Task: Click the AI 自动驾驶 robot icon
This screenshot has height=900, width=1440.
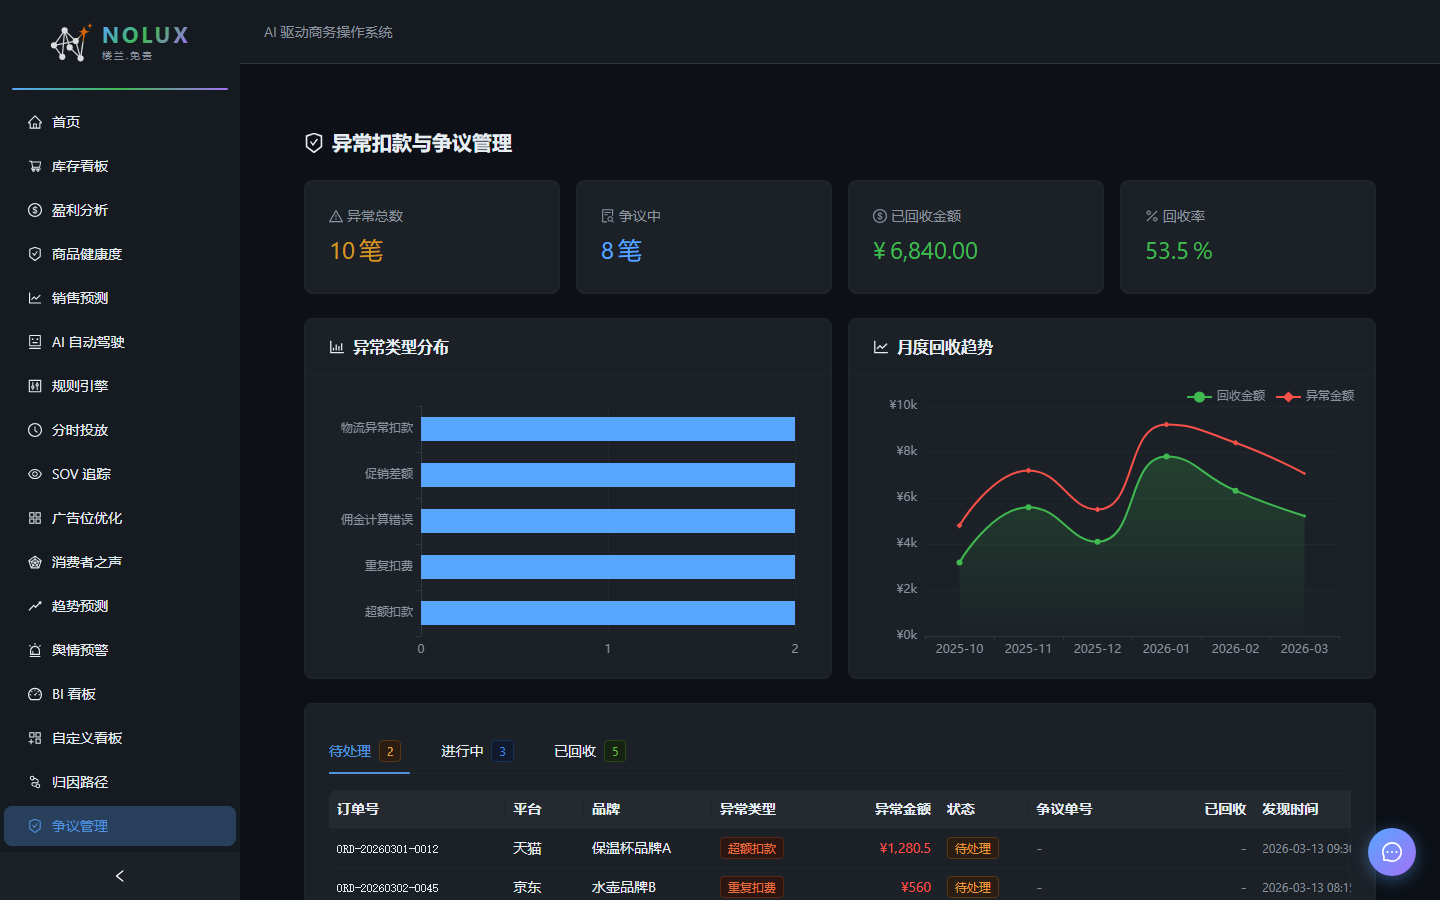Action: (x=35, y=342)
